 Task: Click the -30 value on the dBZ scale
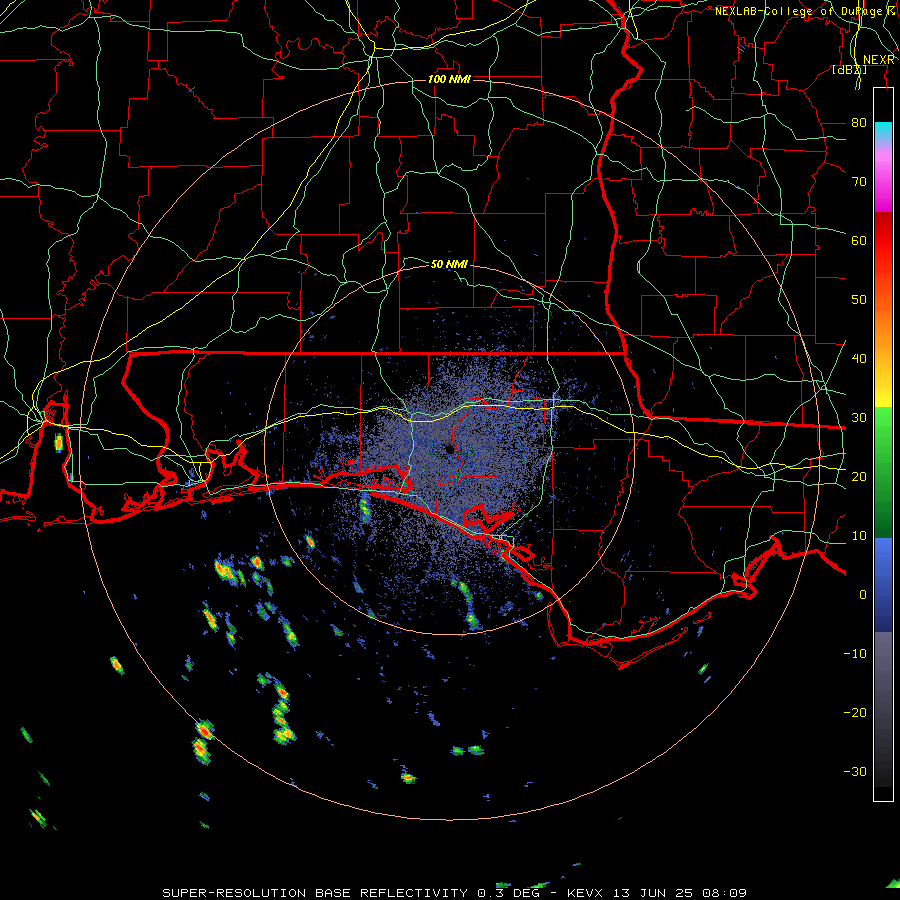[855, 772]
